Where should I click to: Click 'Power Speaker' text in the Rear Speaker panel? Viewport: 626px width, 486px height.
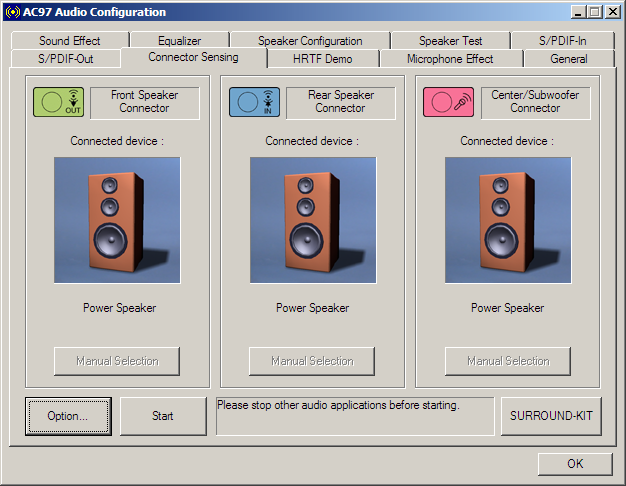tap(313, 308)
